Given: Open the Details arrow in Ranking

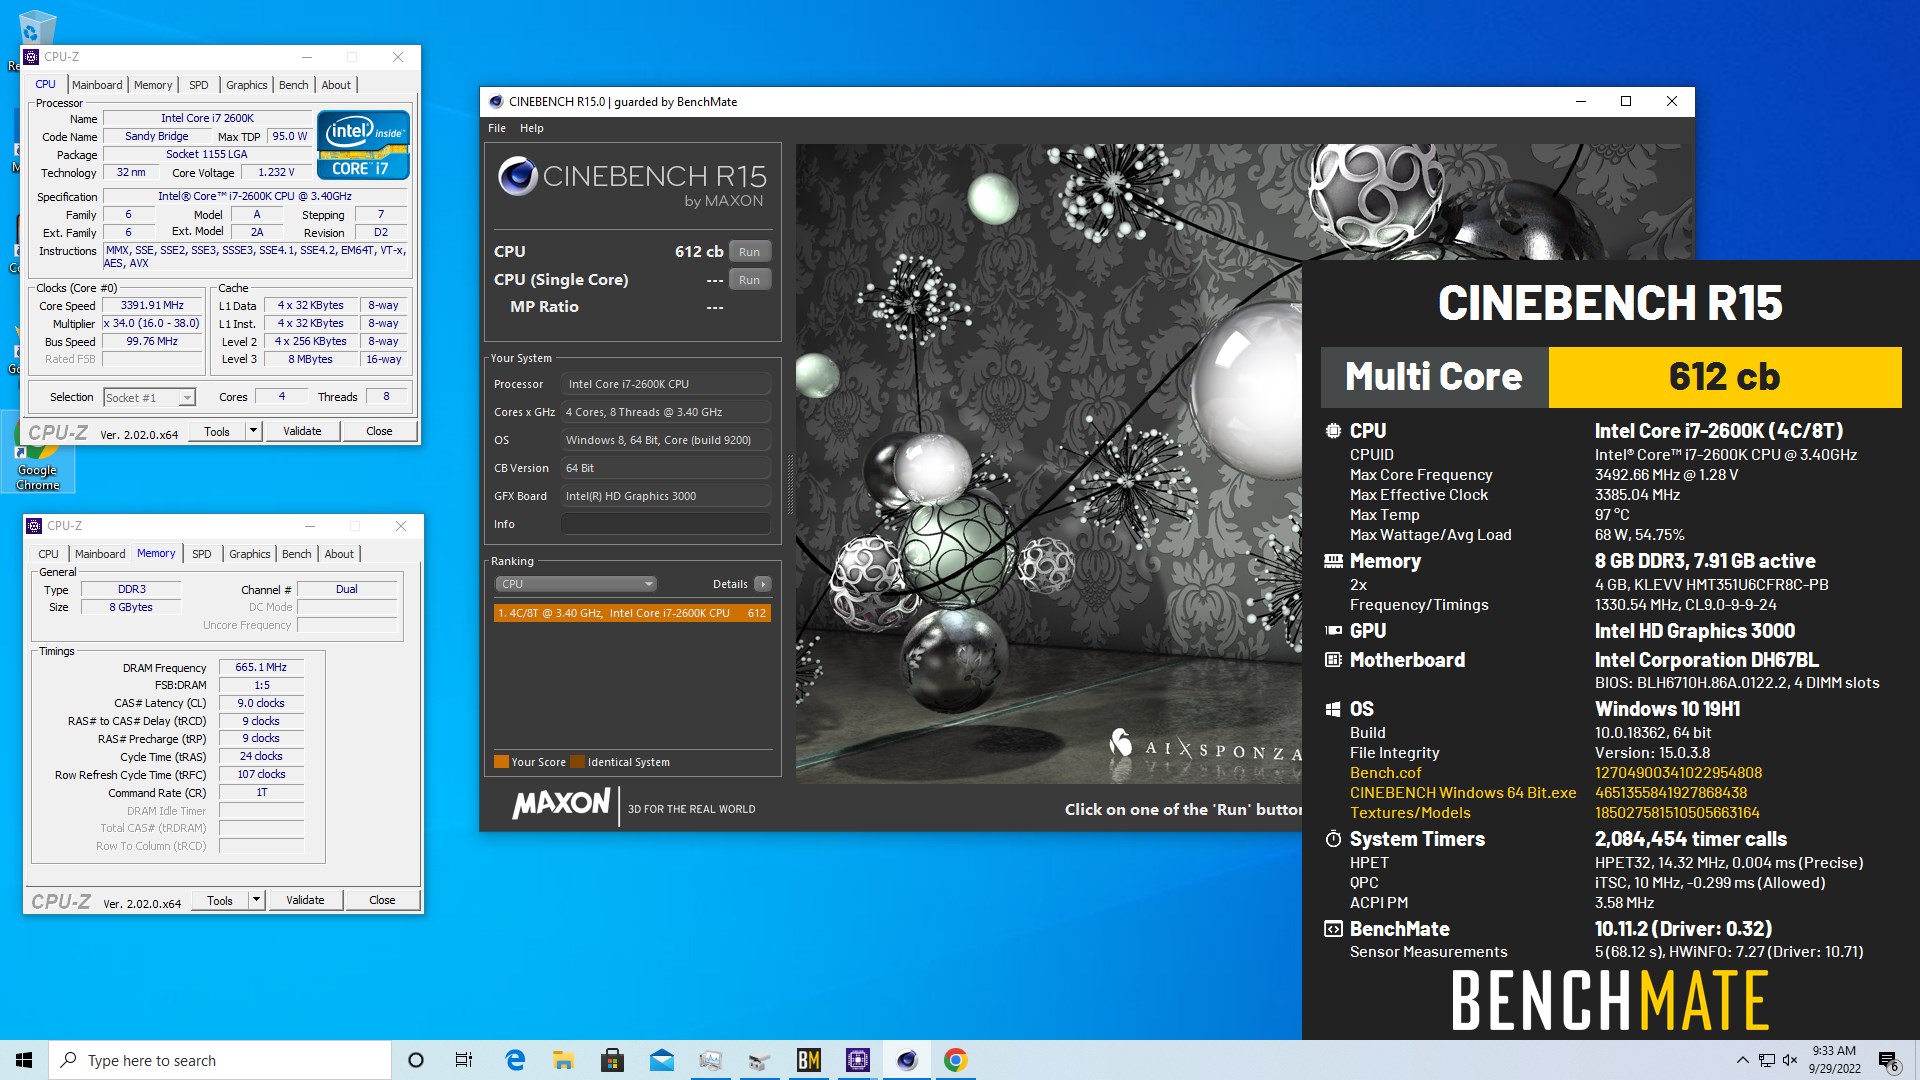Looking at the screenshot, I should click(x=763, y=584).
